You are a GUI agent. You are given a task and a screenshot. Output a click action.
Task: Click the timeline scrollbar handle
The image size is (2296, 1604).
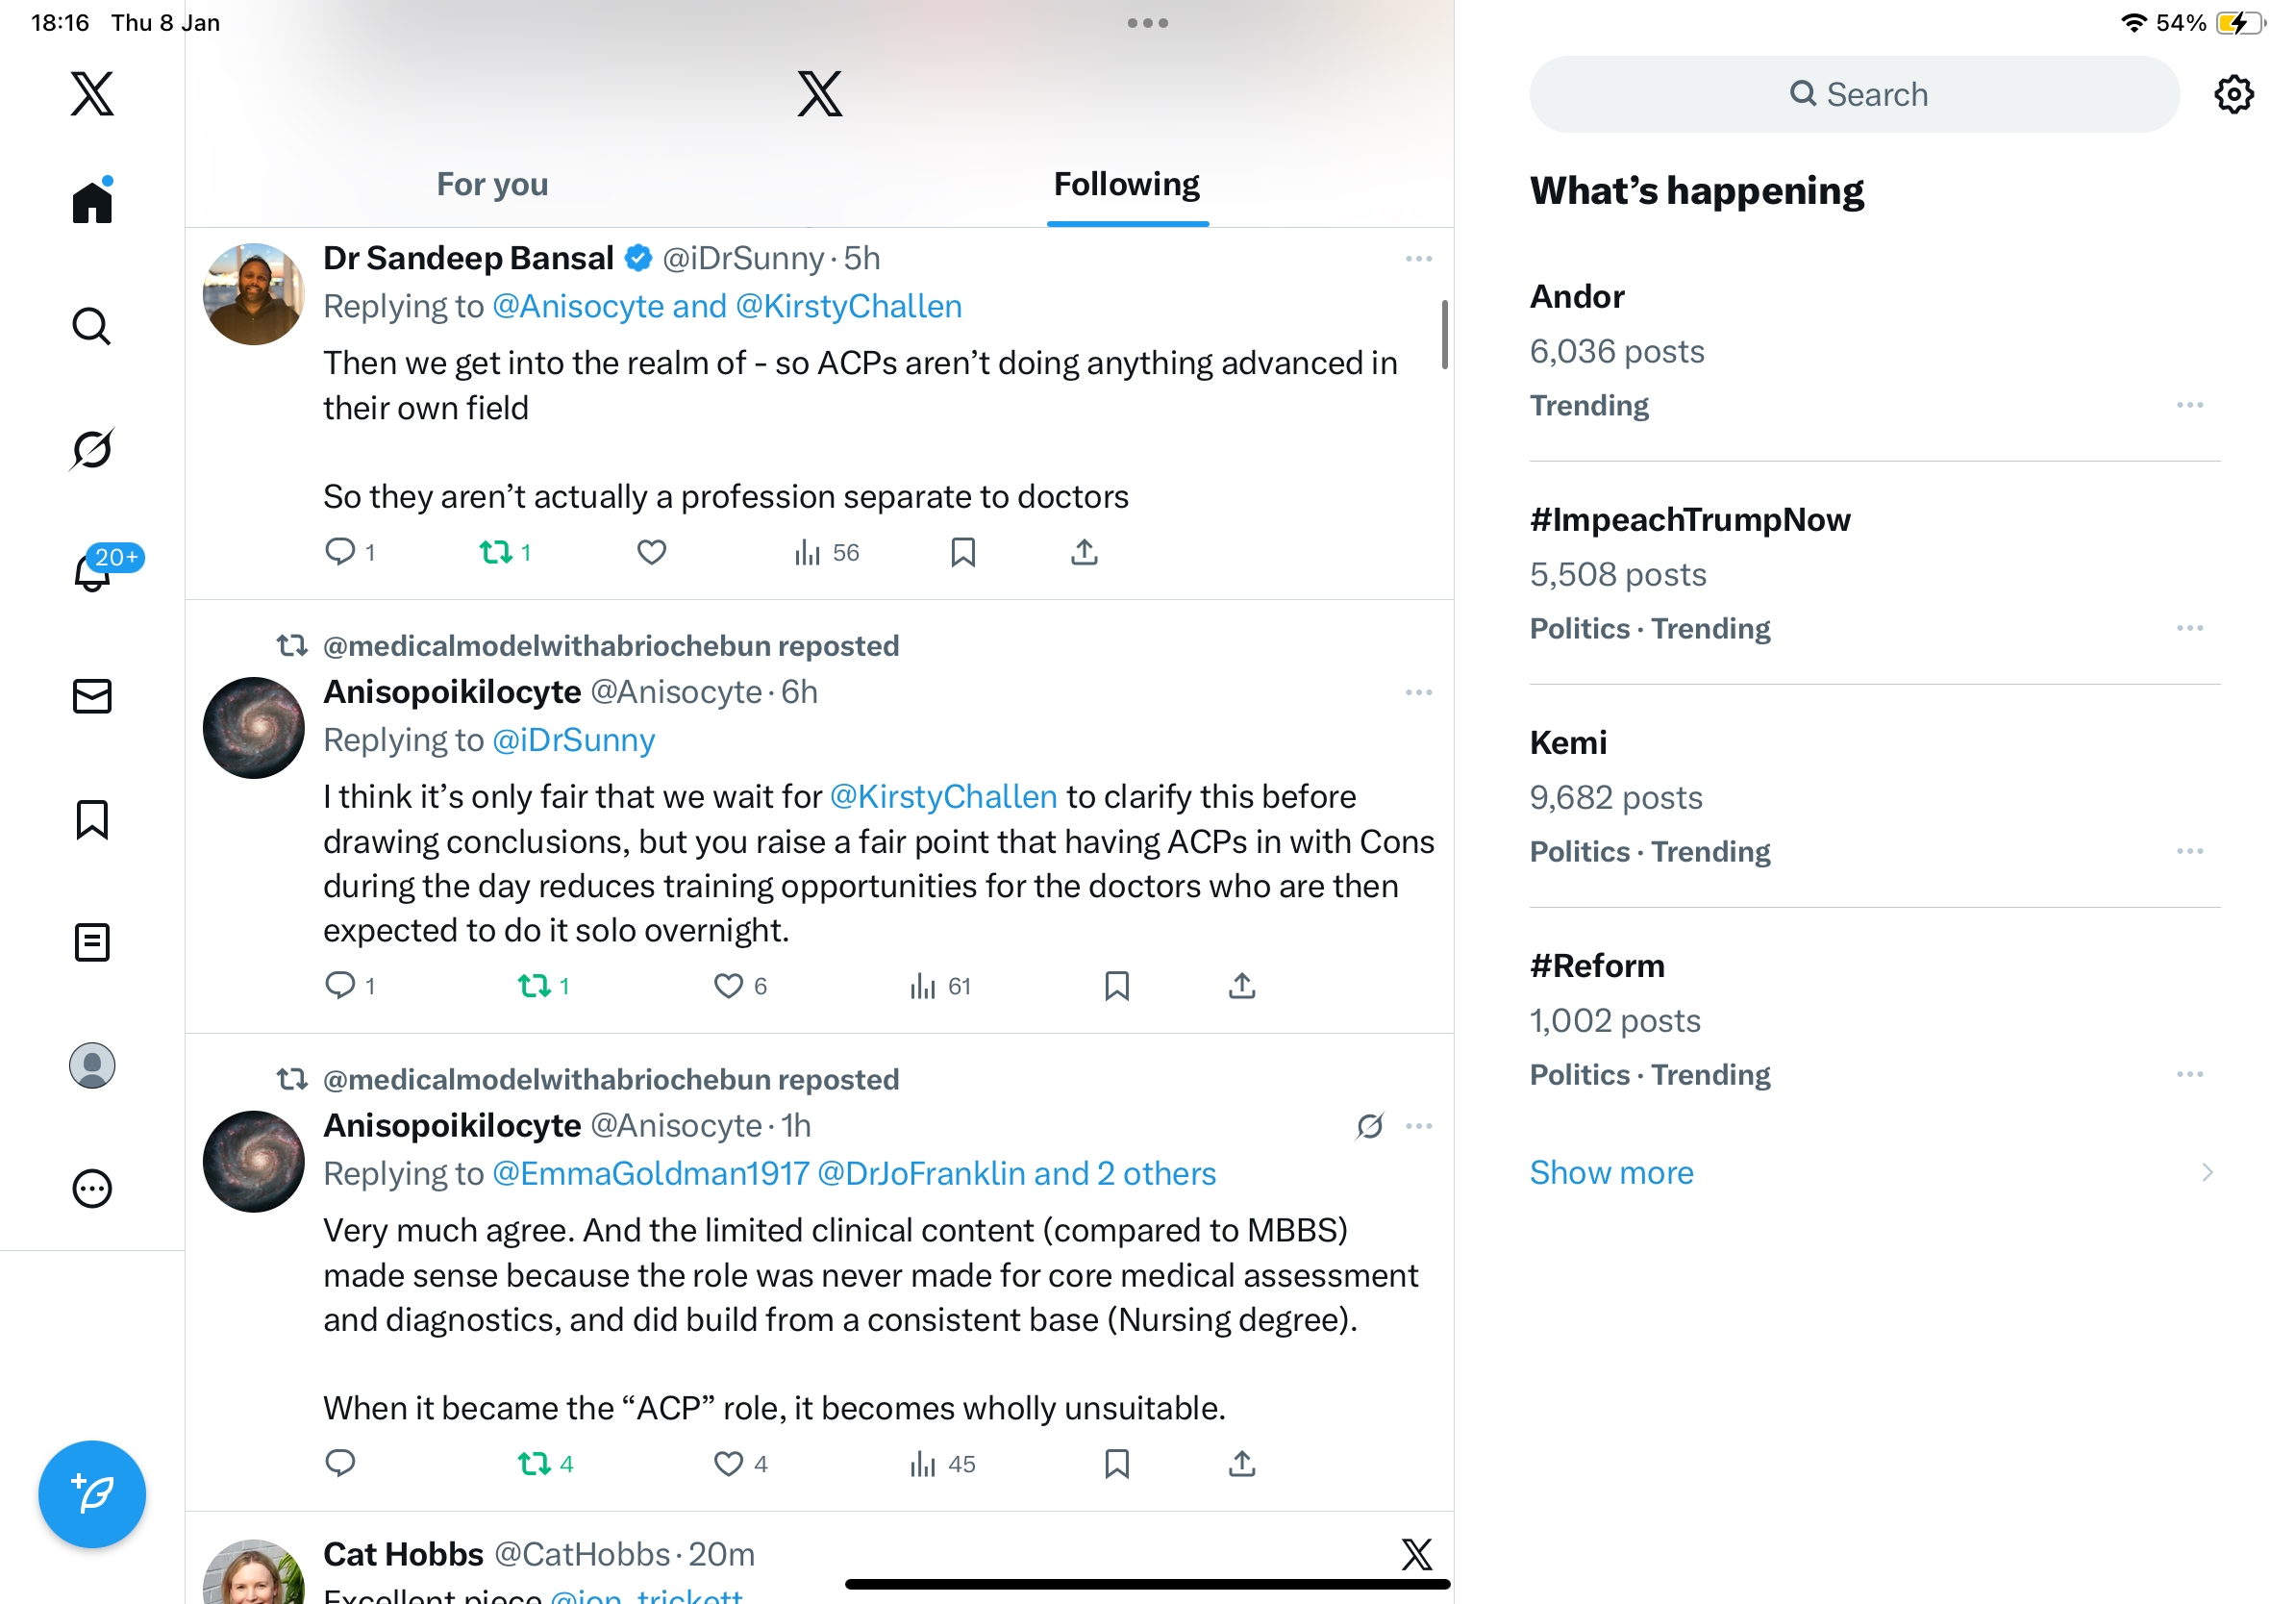pos(1444,334)
